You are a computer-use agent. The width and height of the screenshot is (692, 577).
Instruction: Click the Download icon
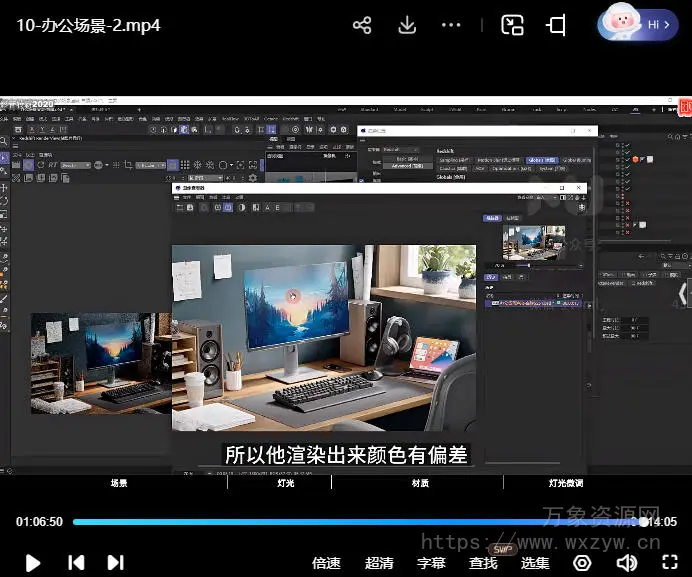click(407, 25)
